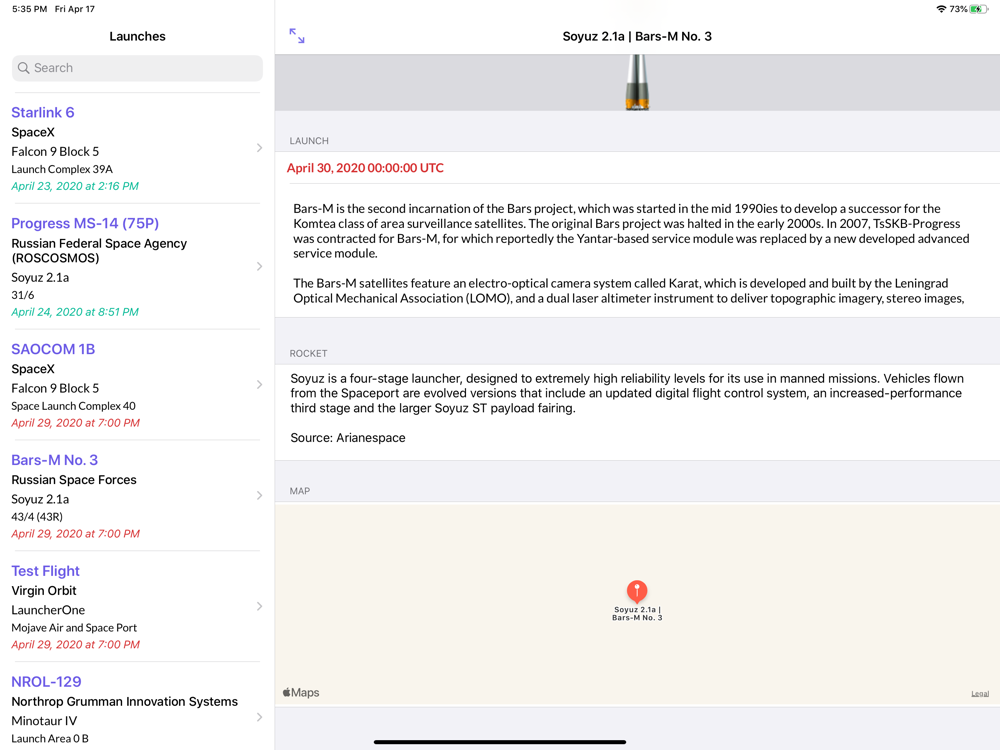
Task: Open Progress MS-14 (75P) row chevron
Action: (x=259, y=266)
